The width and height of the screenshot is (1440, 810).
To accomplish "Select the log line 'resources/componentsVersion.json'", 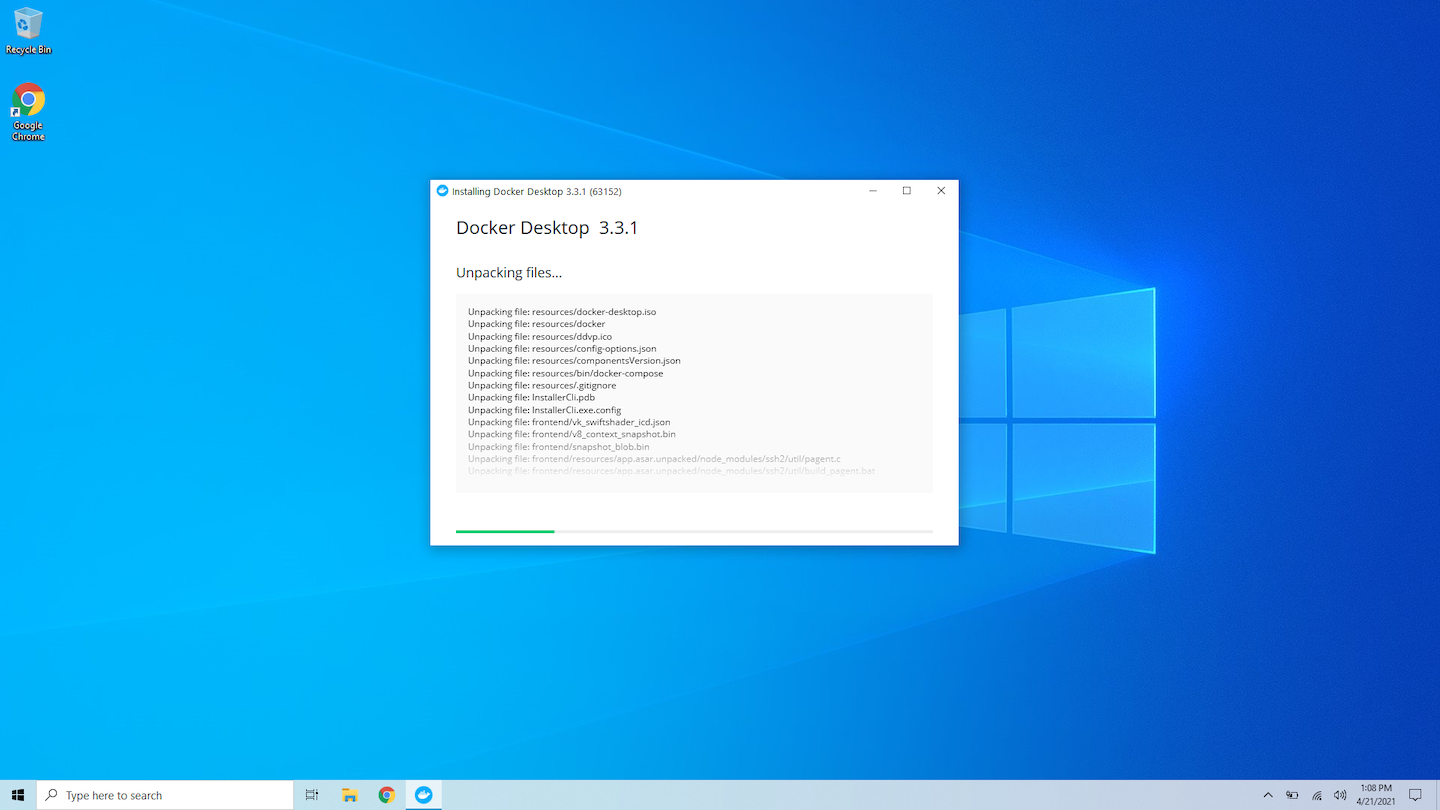I will [x=574, y=360].
